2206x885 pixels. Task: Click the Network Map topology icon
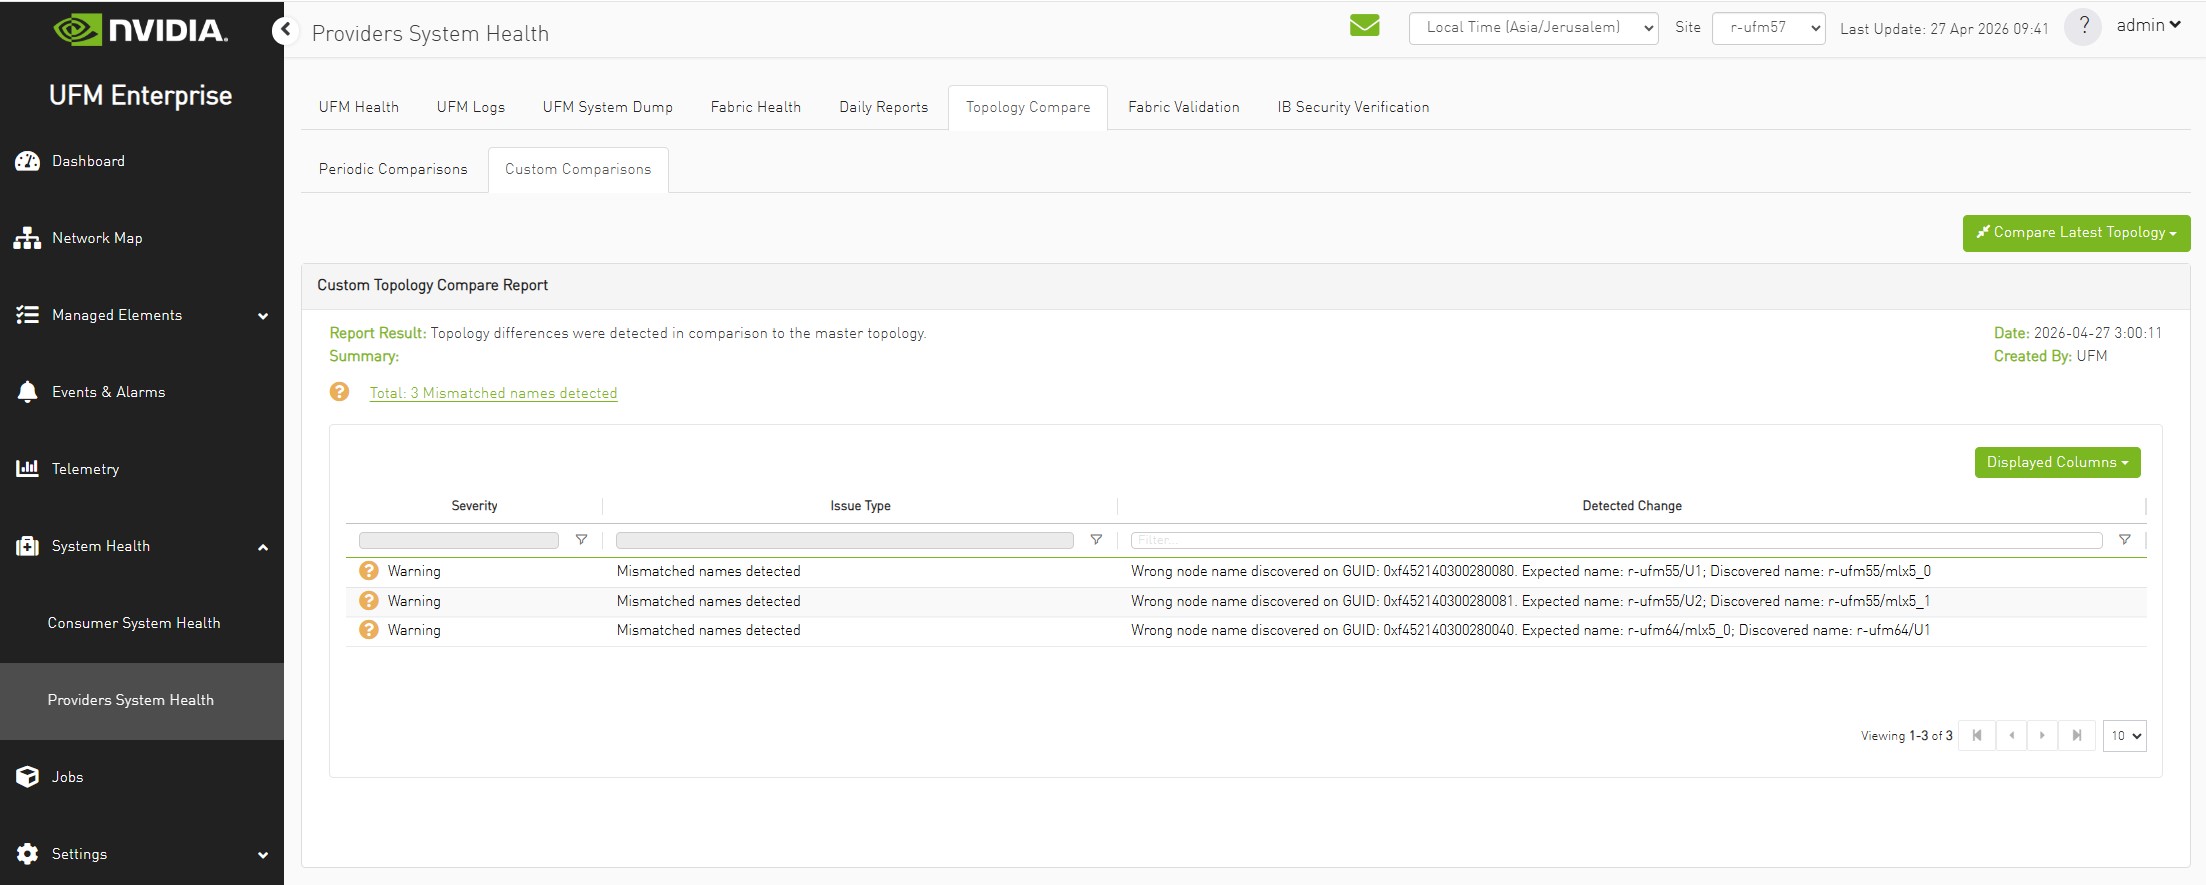(27, 238)
